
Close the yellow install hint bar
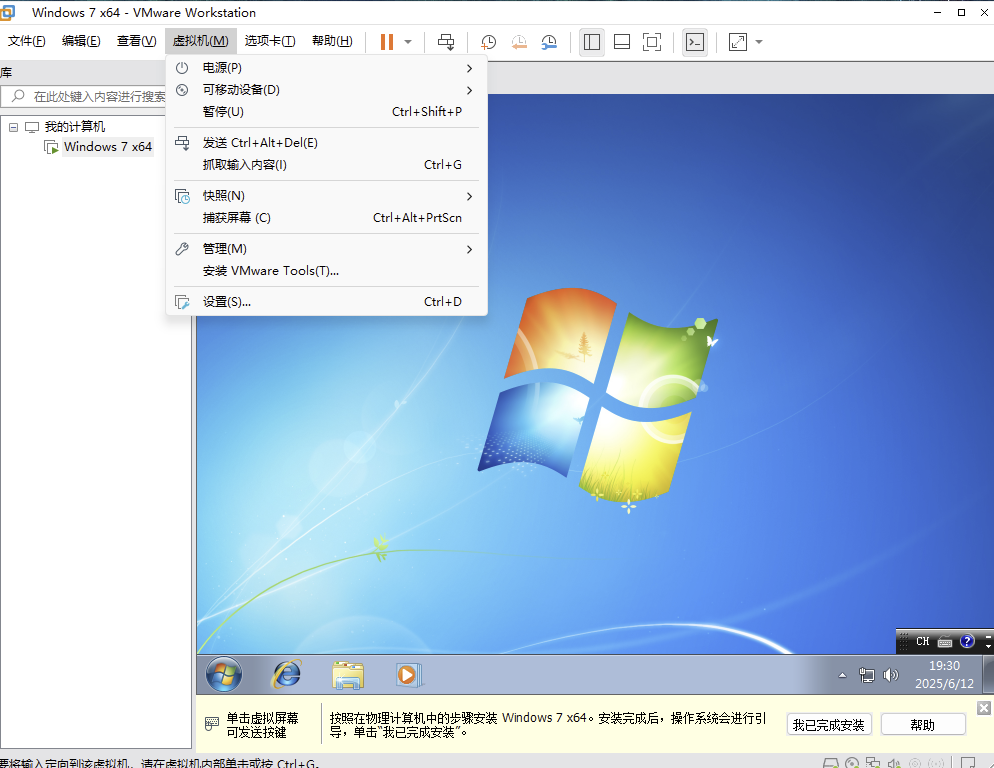point(983,708)
